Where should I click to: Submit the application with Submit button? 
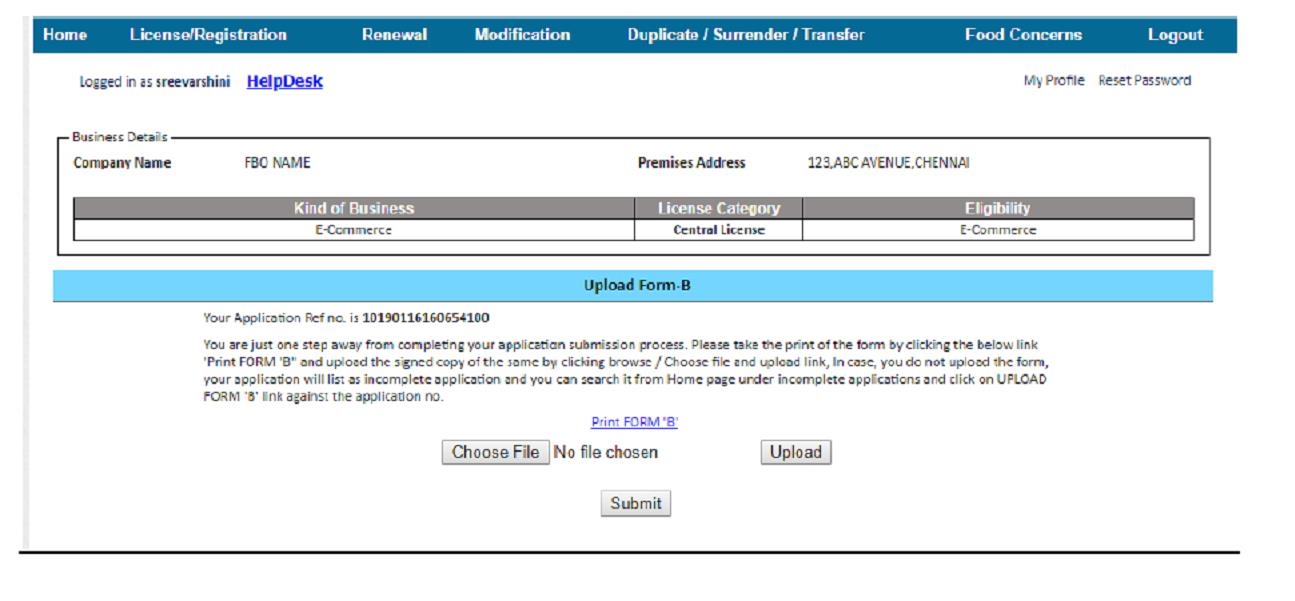(636, 504)
